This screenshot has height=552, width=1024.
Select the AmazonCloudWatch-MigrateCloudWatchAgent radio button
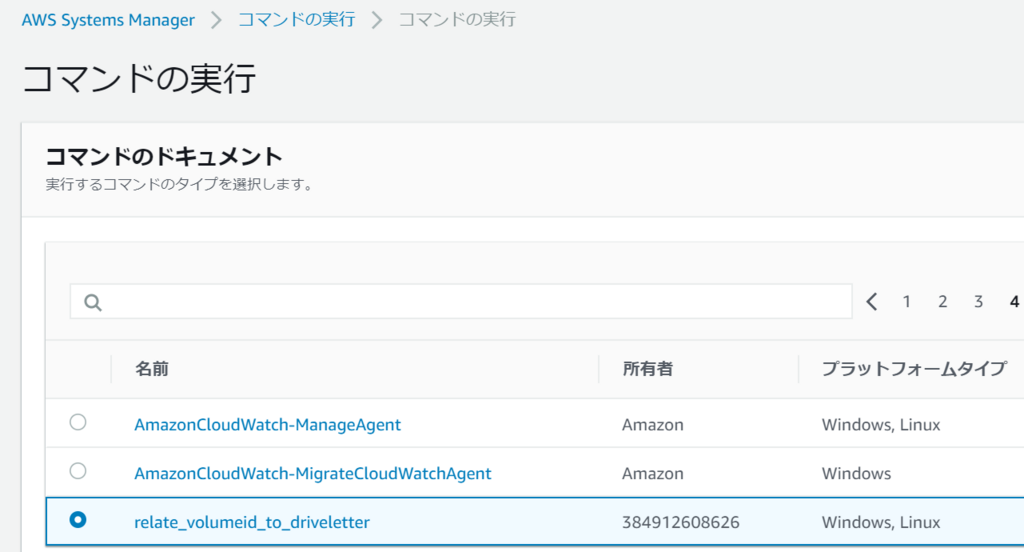[78, 471]
